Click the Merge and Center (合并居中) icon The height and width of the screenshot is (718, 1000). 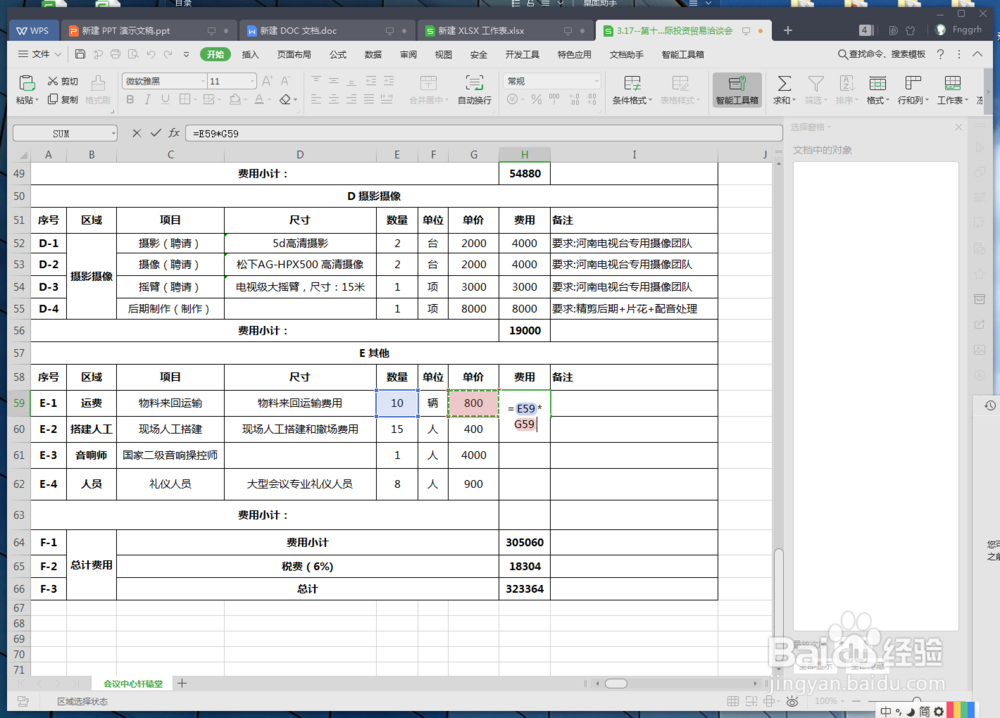[428, 84]
